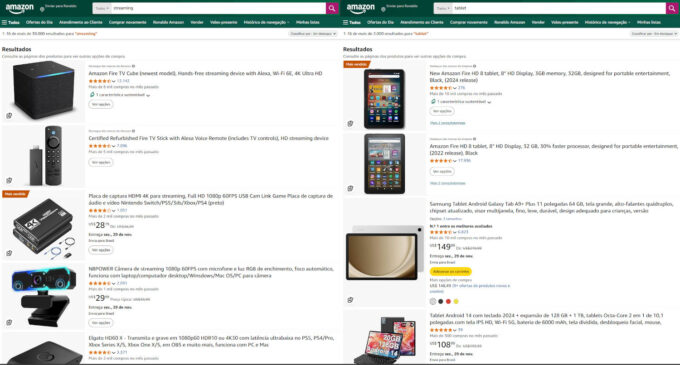This screenshot has height=365, width=680.
Task: Select the red color swatch for Samsung tablet
Action: (448, 301)
